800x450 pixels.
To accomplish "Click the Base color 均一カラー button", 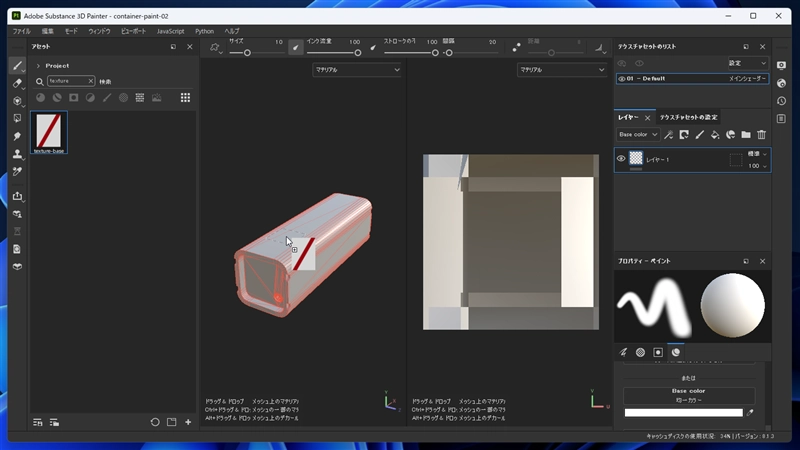I will (x=689, y=395).
